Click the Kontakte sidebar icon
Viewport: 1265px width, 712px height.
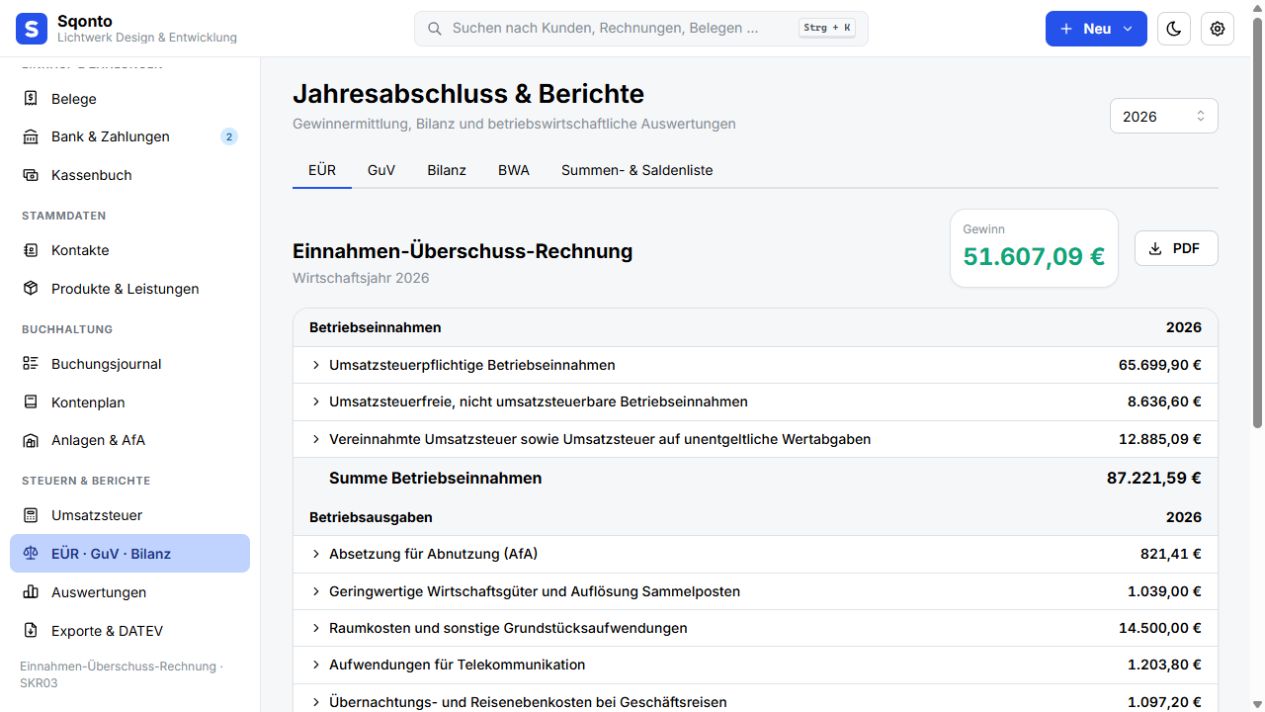pos(31,251)
